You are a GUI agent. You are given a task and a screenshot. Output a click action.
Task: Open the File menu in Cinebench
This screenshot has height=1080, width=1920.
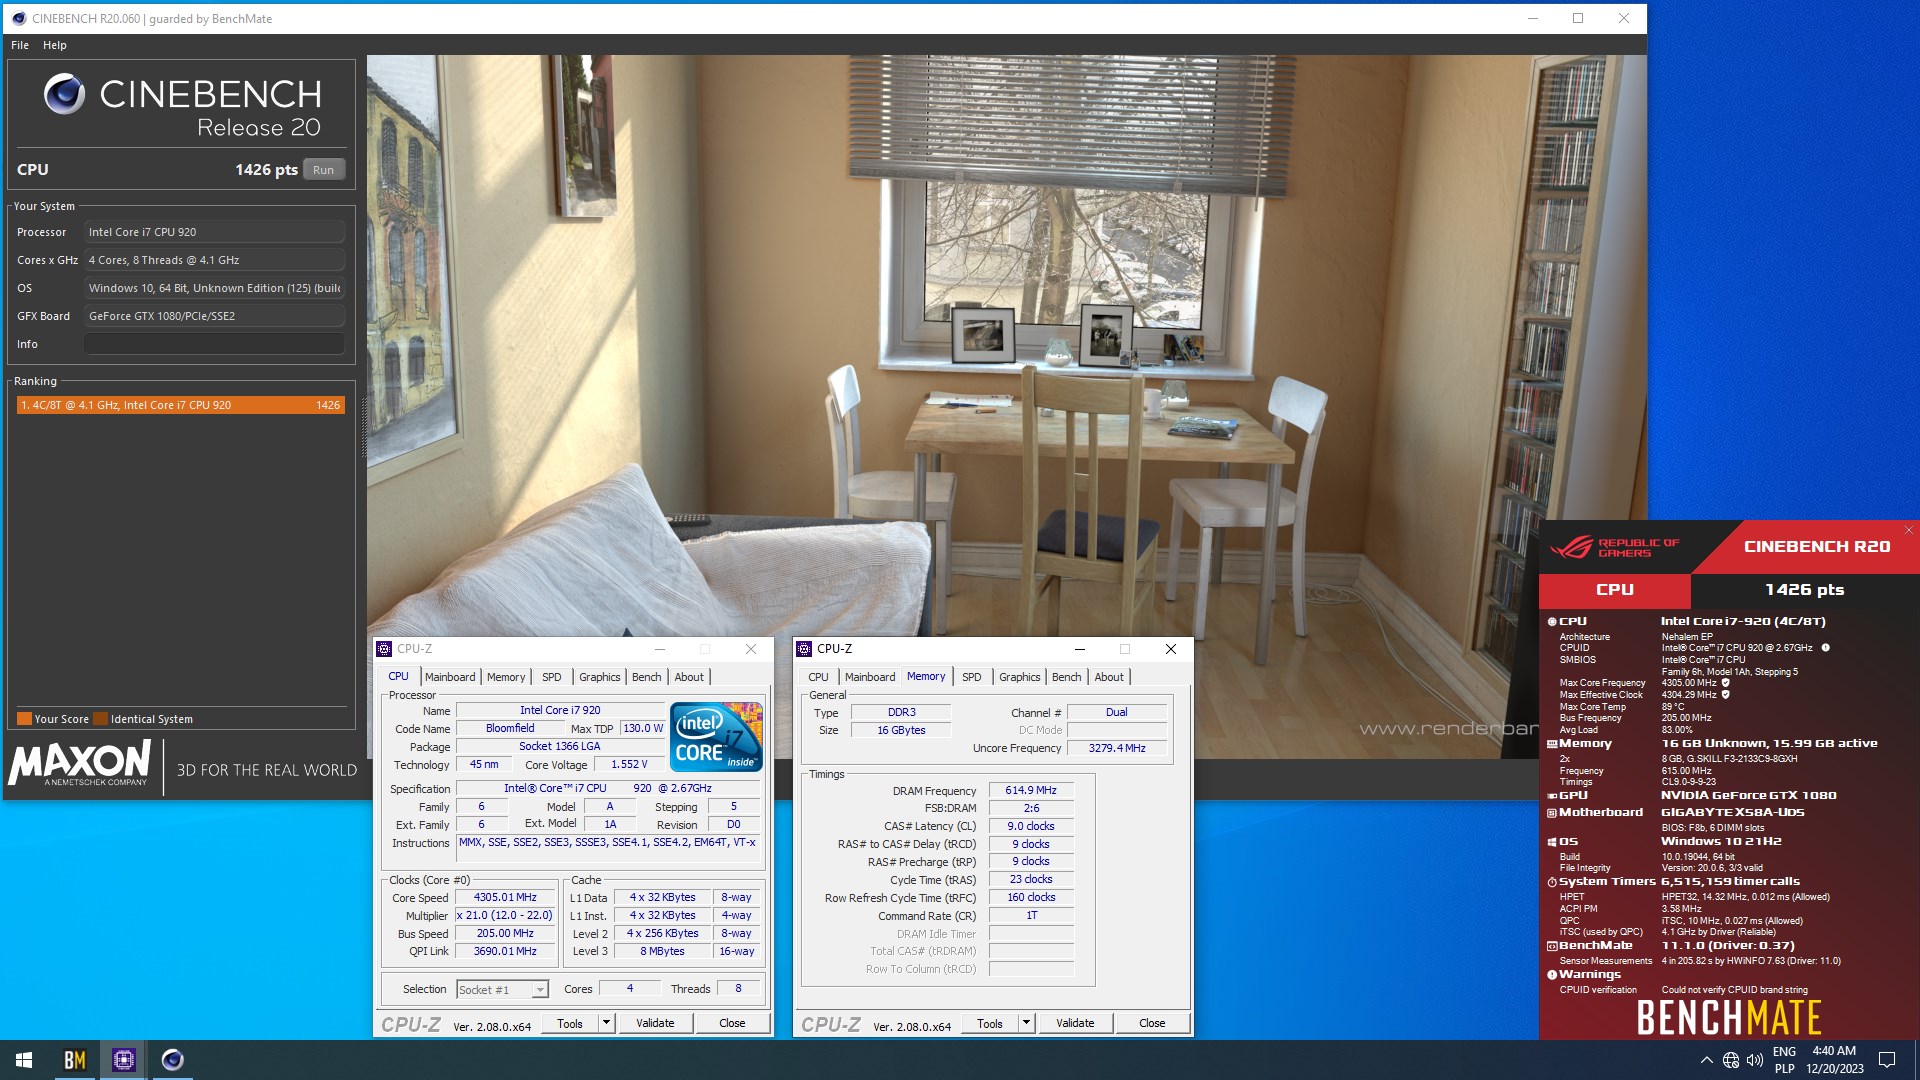point(20,45)
